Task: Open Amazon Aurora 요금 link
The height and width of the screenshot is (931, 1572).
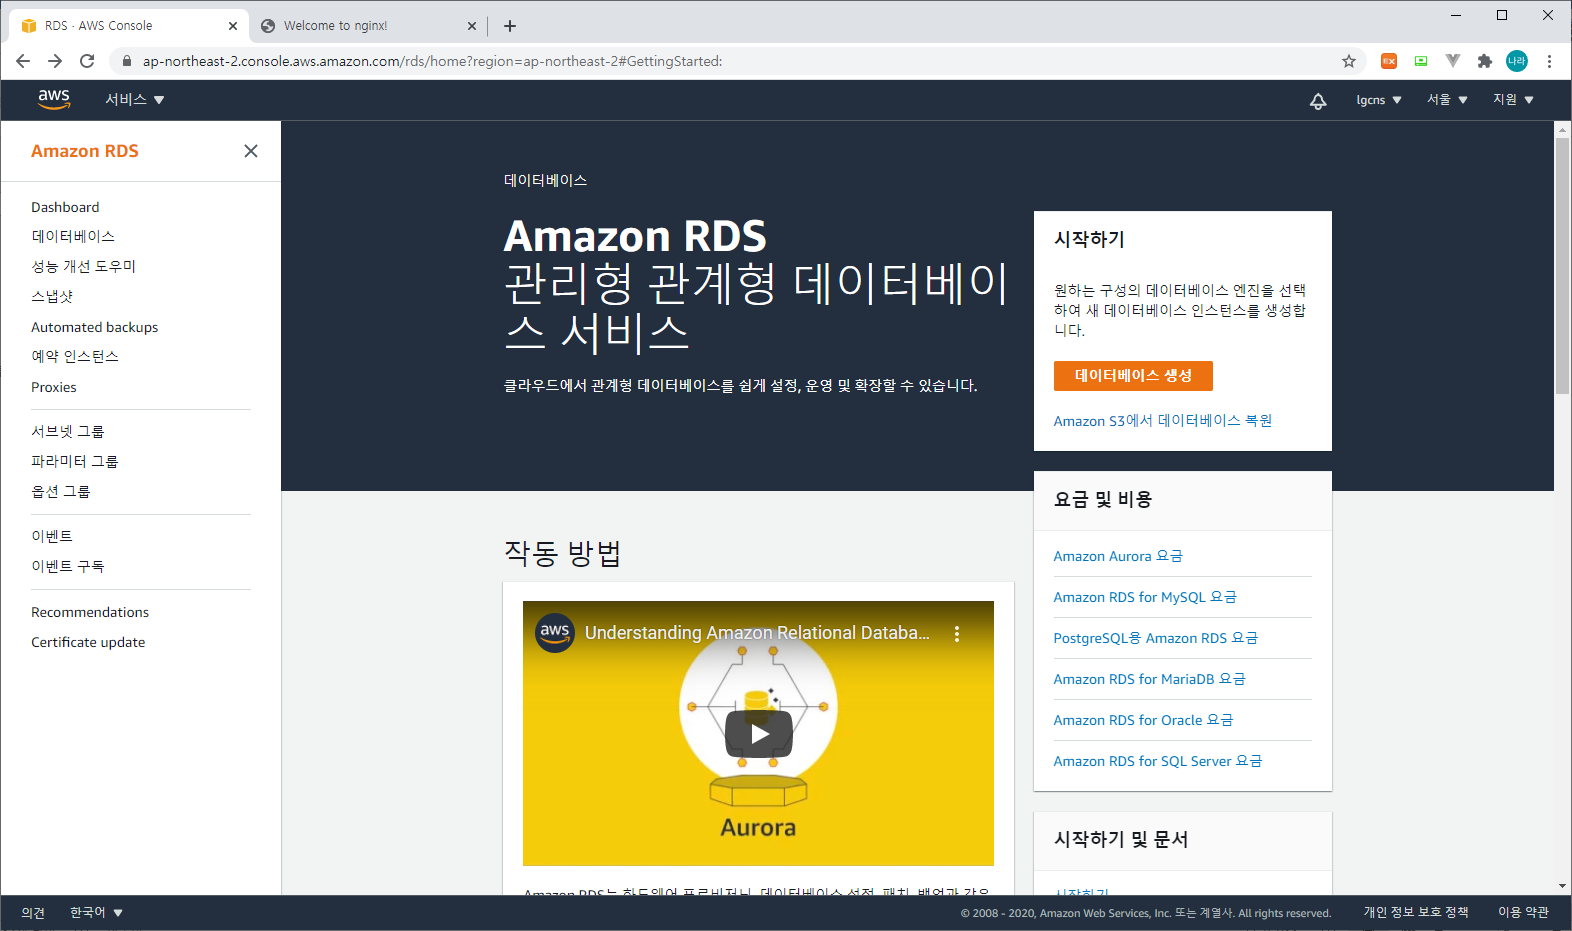Action: coord(1118,556)
